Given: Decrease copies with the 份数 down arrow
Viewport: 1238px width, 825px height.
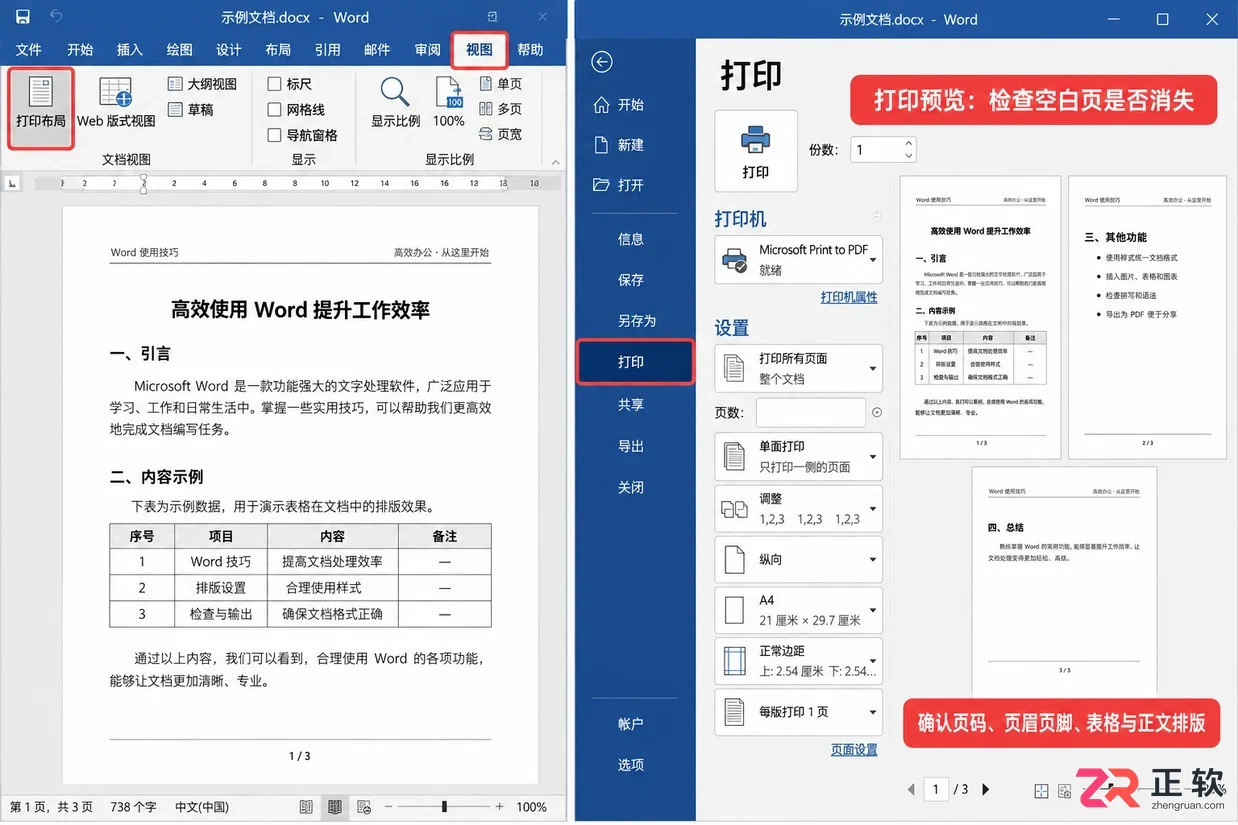Looking at the screenshot, I should click(908, 156).
